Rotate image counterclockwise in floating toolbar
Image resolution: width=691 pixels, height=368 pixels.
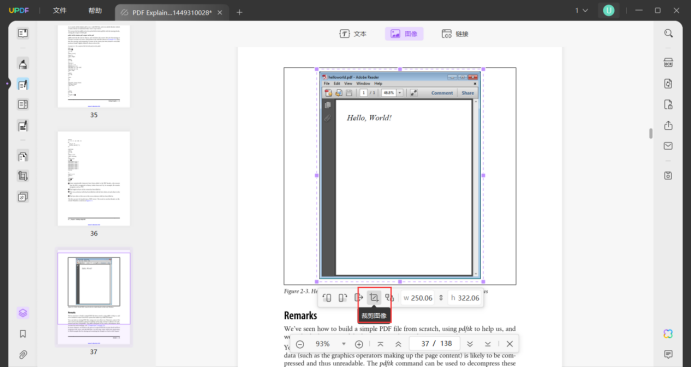pyautogui.click(x=327, y=298)
